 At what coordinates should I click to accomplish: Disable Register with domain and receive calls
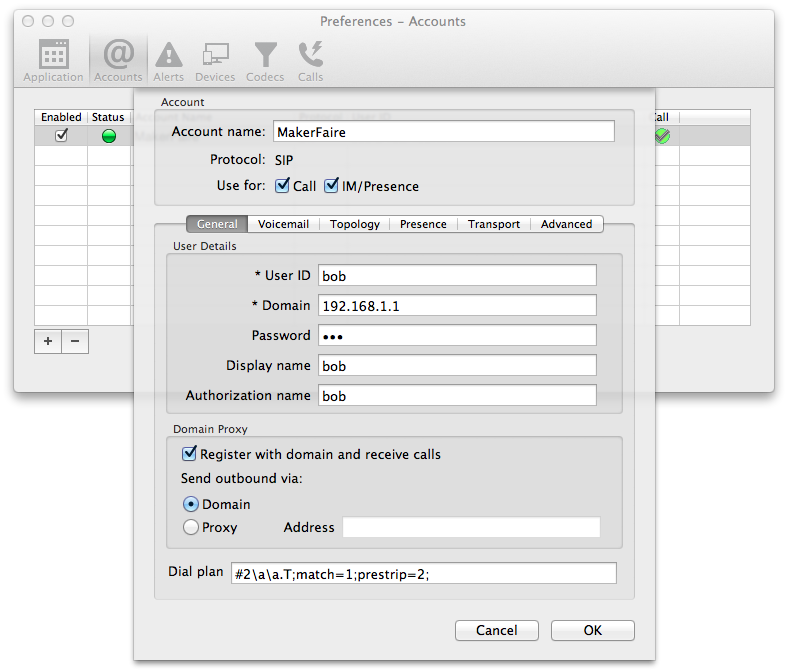click(x=190, y=454)
